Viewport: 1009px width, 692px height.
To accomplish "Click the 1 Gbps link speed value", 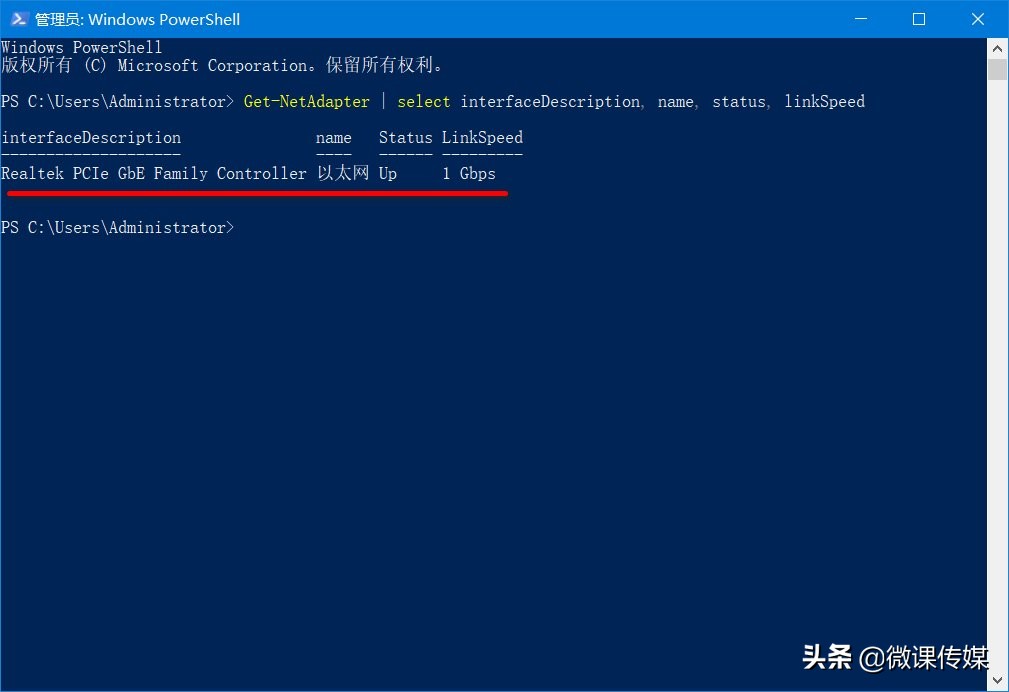I will [468, 173].
